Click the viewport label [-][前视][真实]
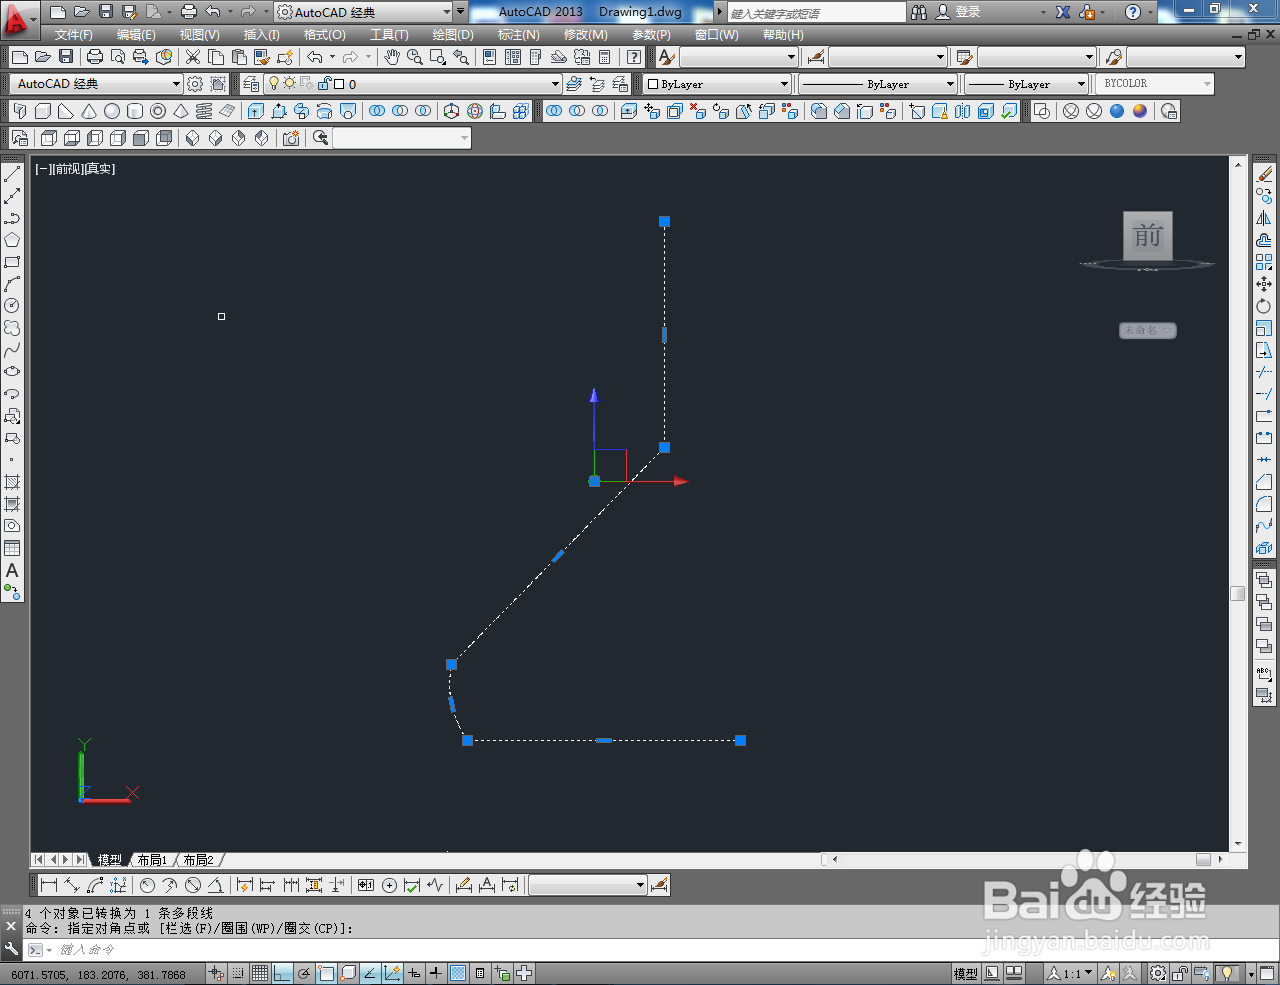 [x=75, y=169]
